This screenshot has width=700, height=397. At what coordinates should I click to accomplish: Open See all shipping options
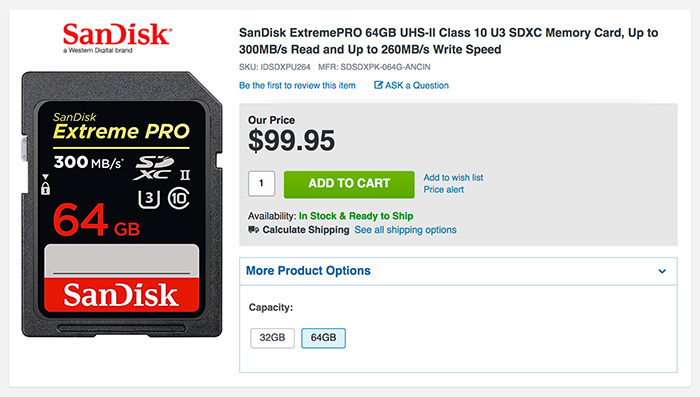pyautogui.click(x=405, y=230)
